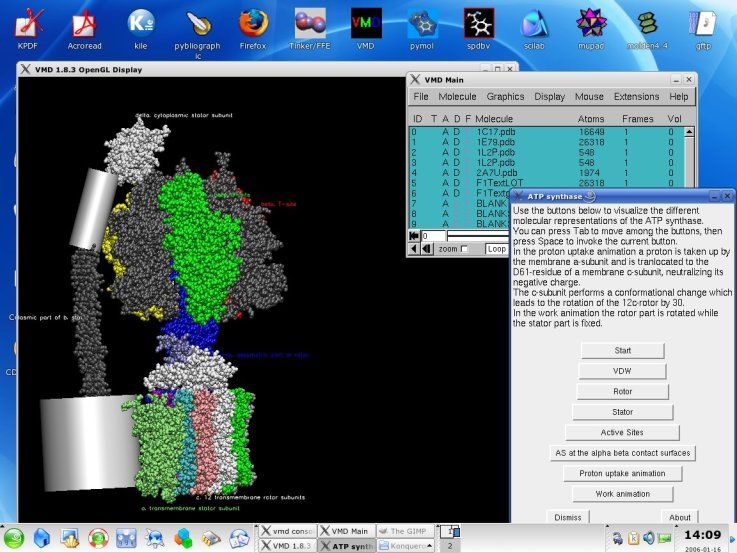Launch Acroread from the desktop

click(85, 29)
